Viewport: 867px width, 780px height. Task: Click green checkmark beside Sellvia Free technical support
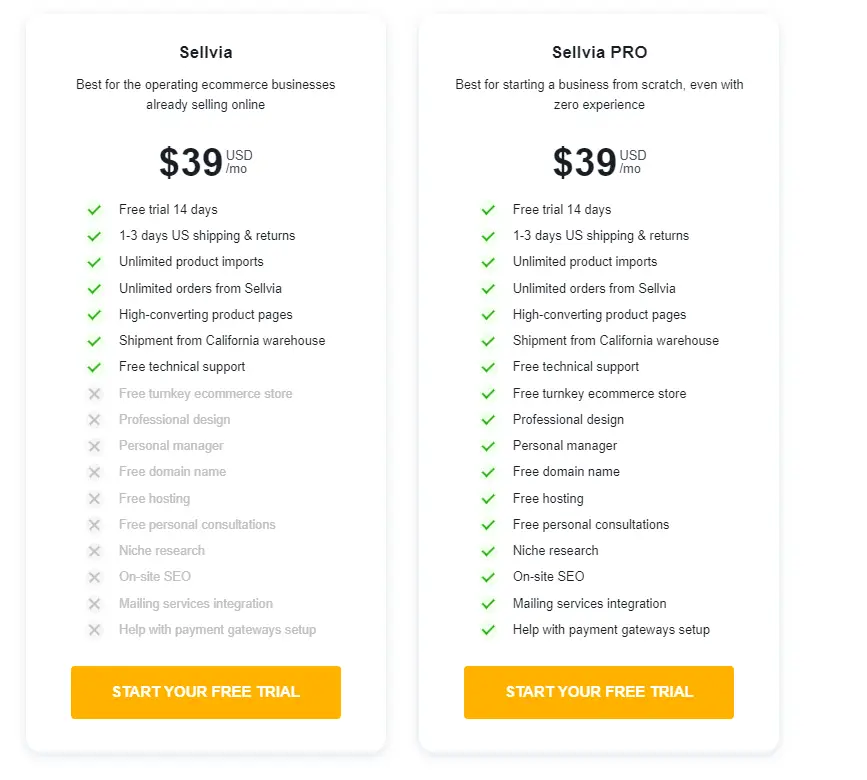pyautogui.click(x=95, y=367)
